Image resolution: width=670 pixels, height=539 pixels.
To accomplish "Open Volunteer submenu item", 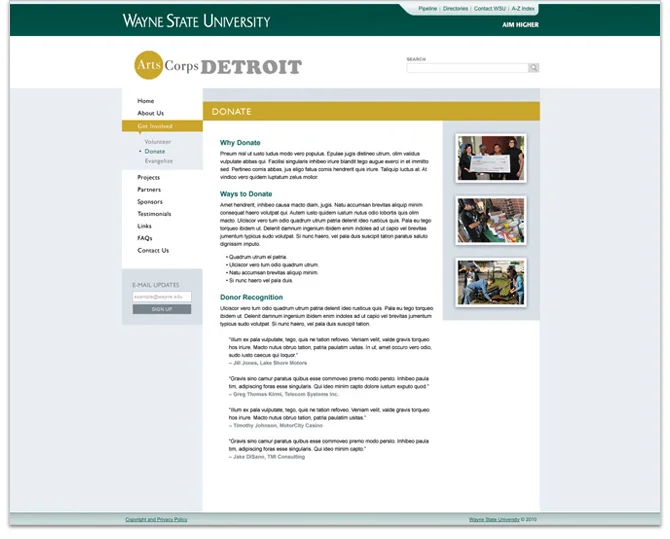I will click(x=158, y=141).
